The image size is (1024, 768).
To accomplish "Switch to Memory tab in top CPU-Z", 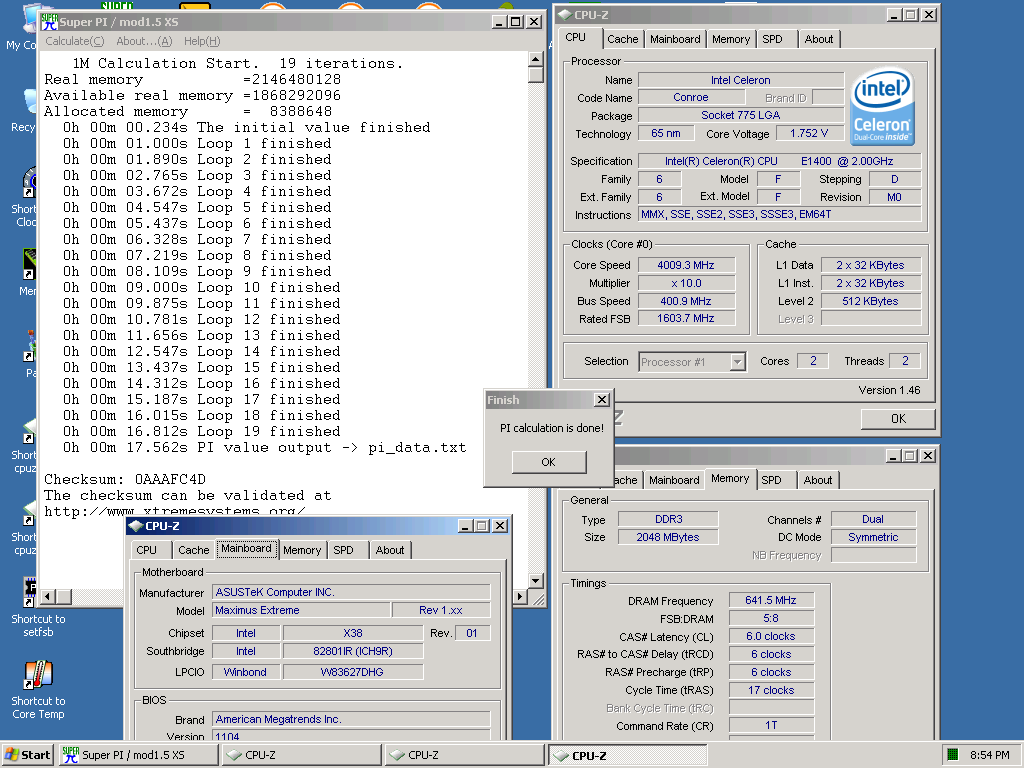I will point(731,39).
